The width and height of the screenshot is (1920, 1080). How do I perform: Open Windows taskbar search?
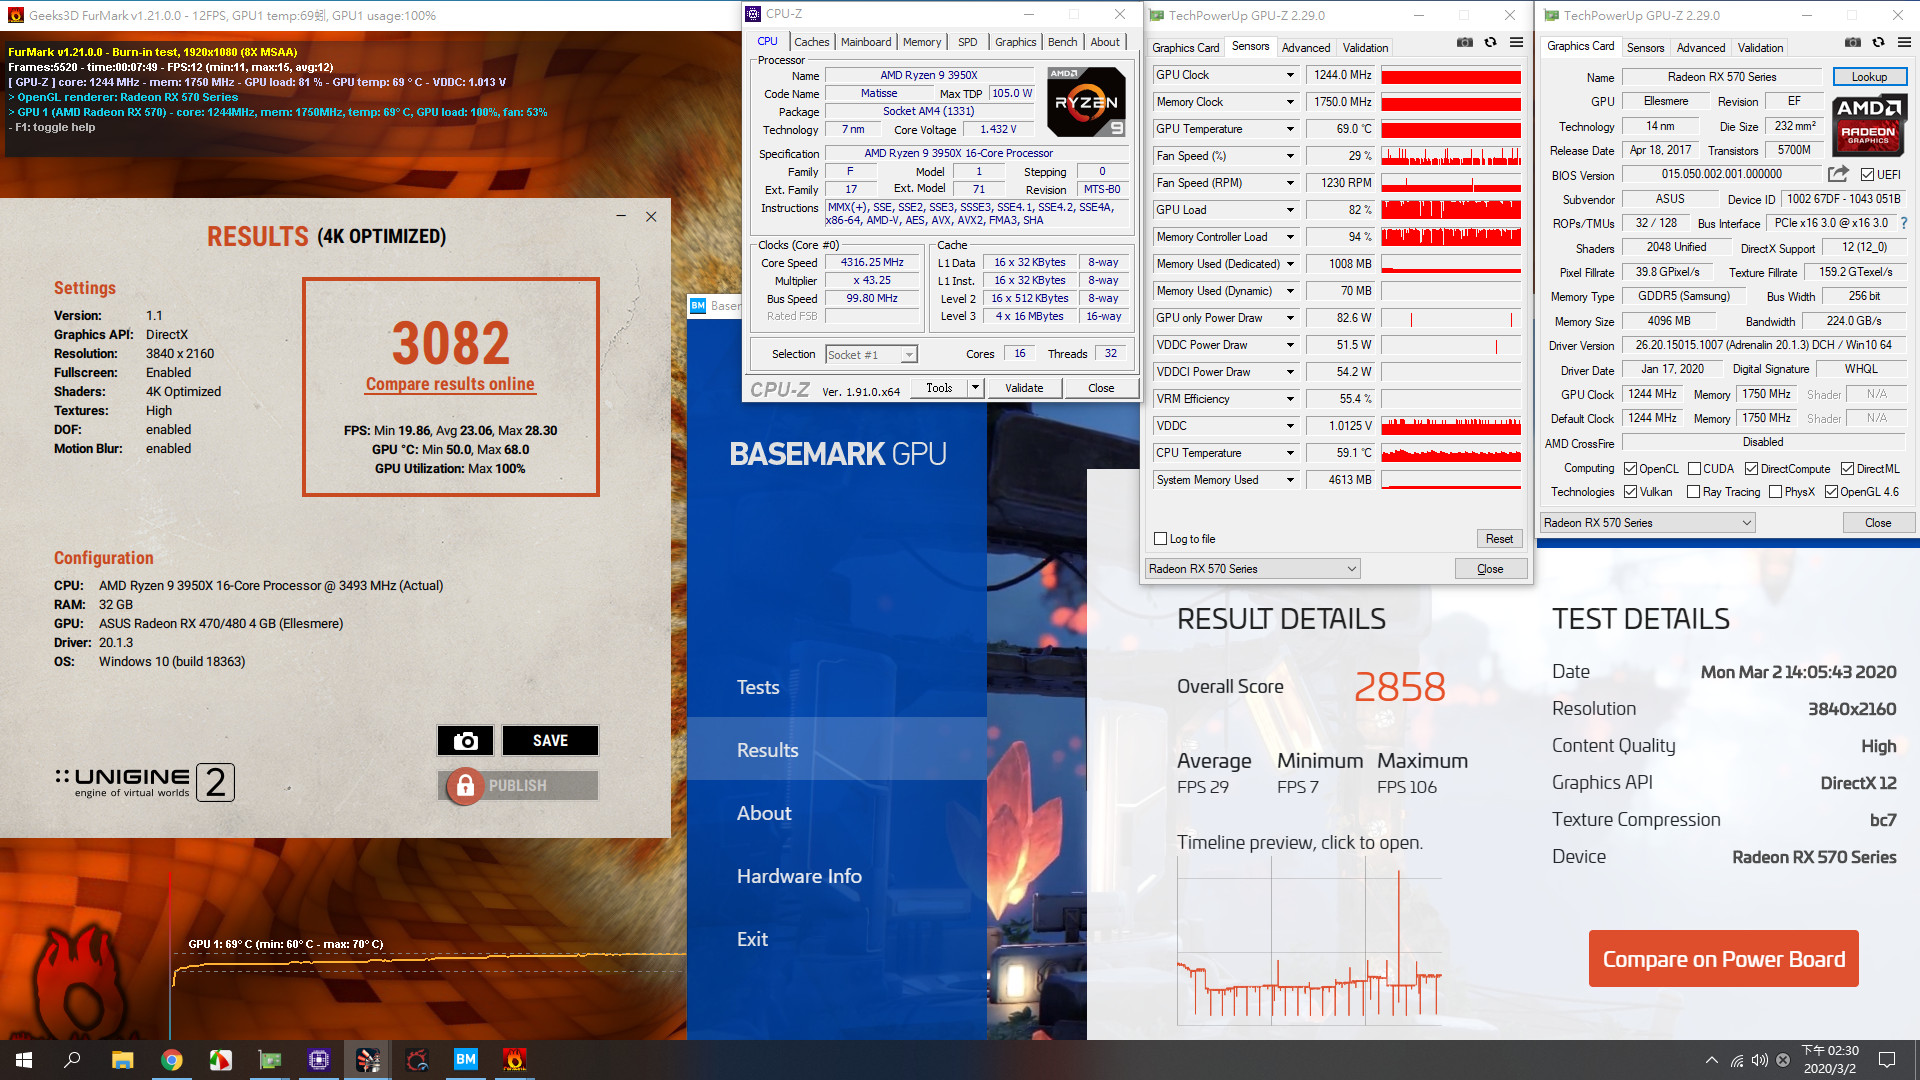pos(72,1060)
